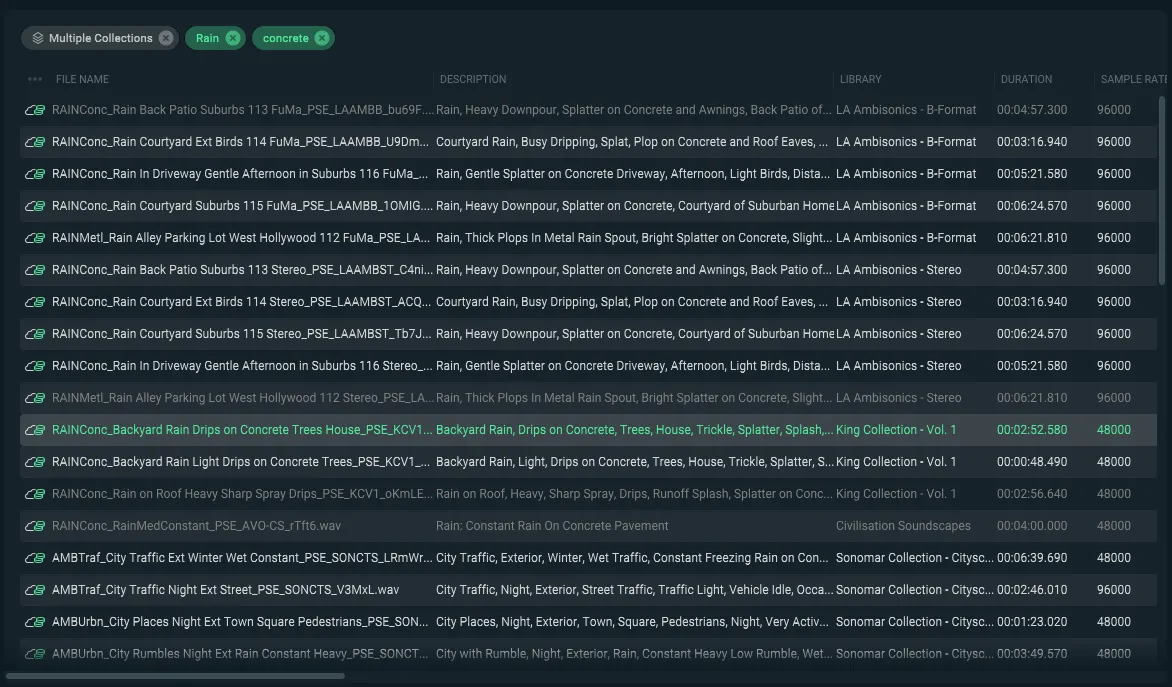Click the cloud icon for RAINConc_RainMedConstant row
The image size is (1172, 687).
(x=34, y=526)
